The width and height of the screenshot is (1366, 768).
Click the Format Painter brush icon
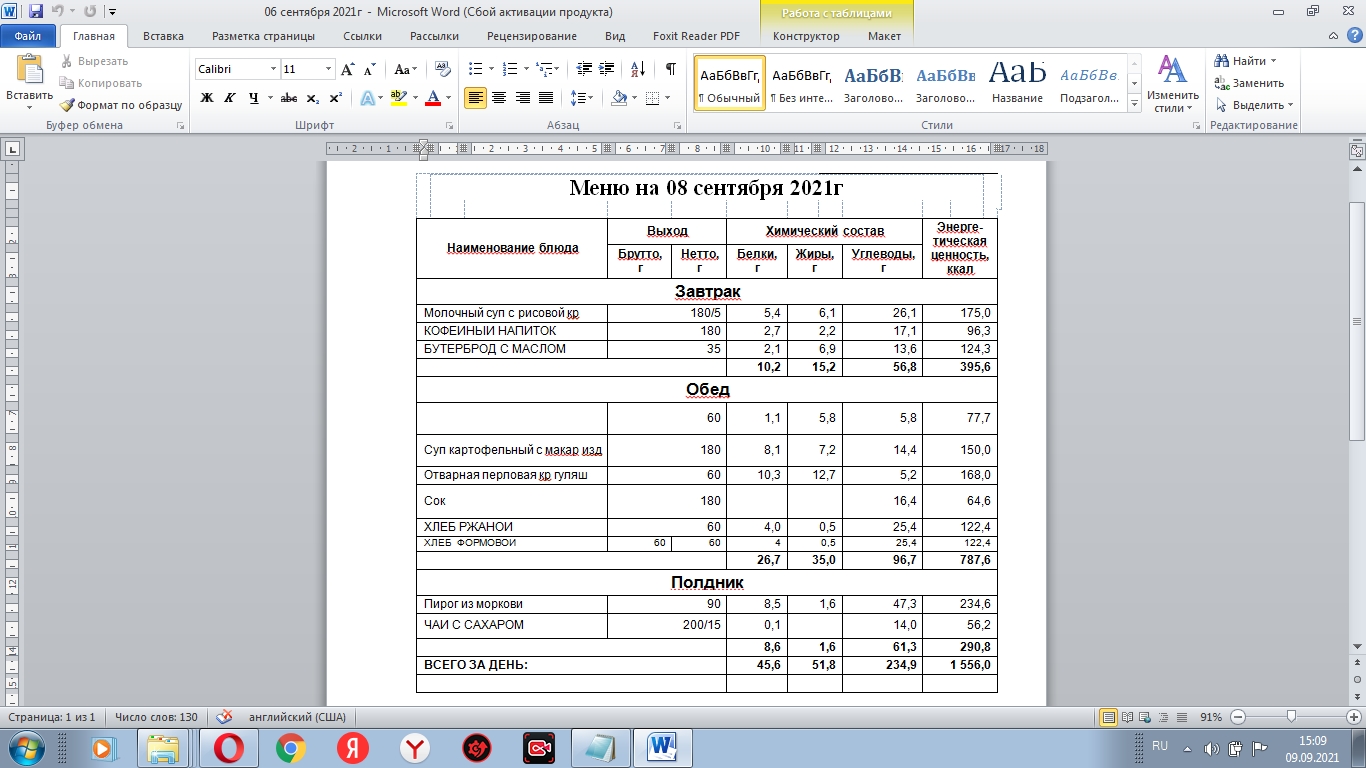[x=67, y=105]
